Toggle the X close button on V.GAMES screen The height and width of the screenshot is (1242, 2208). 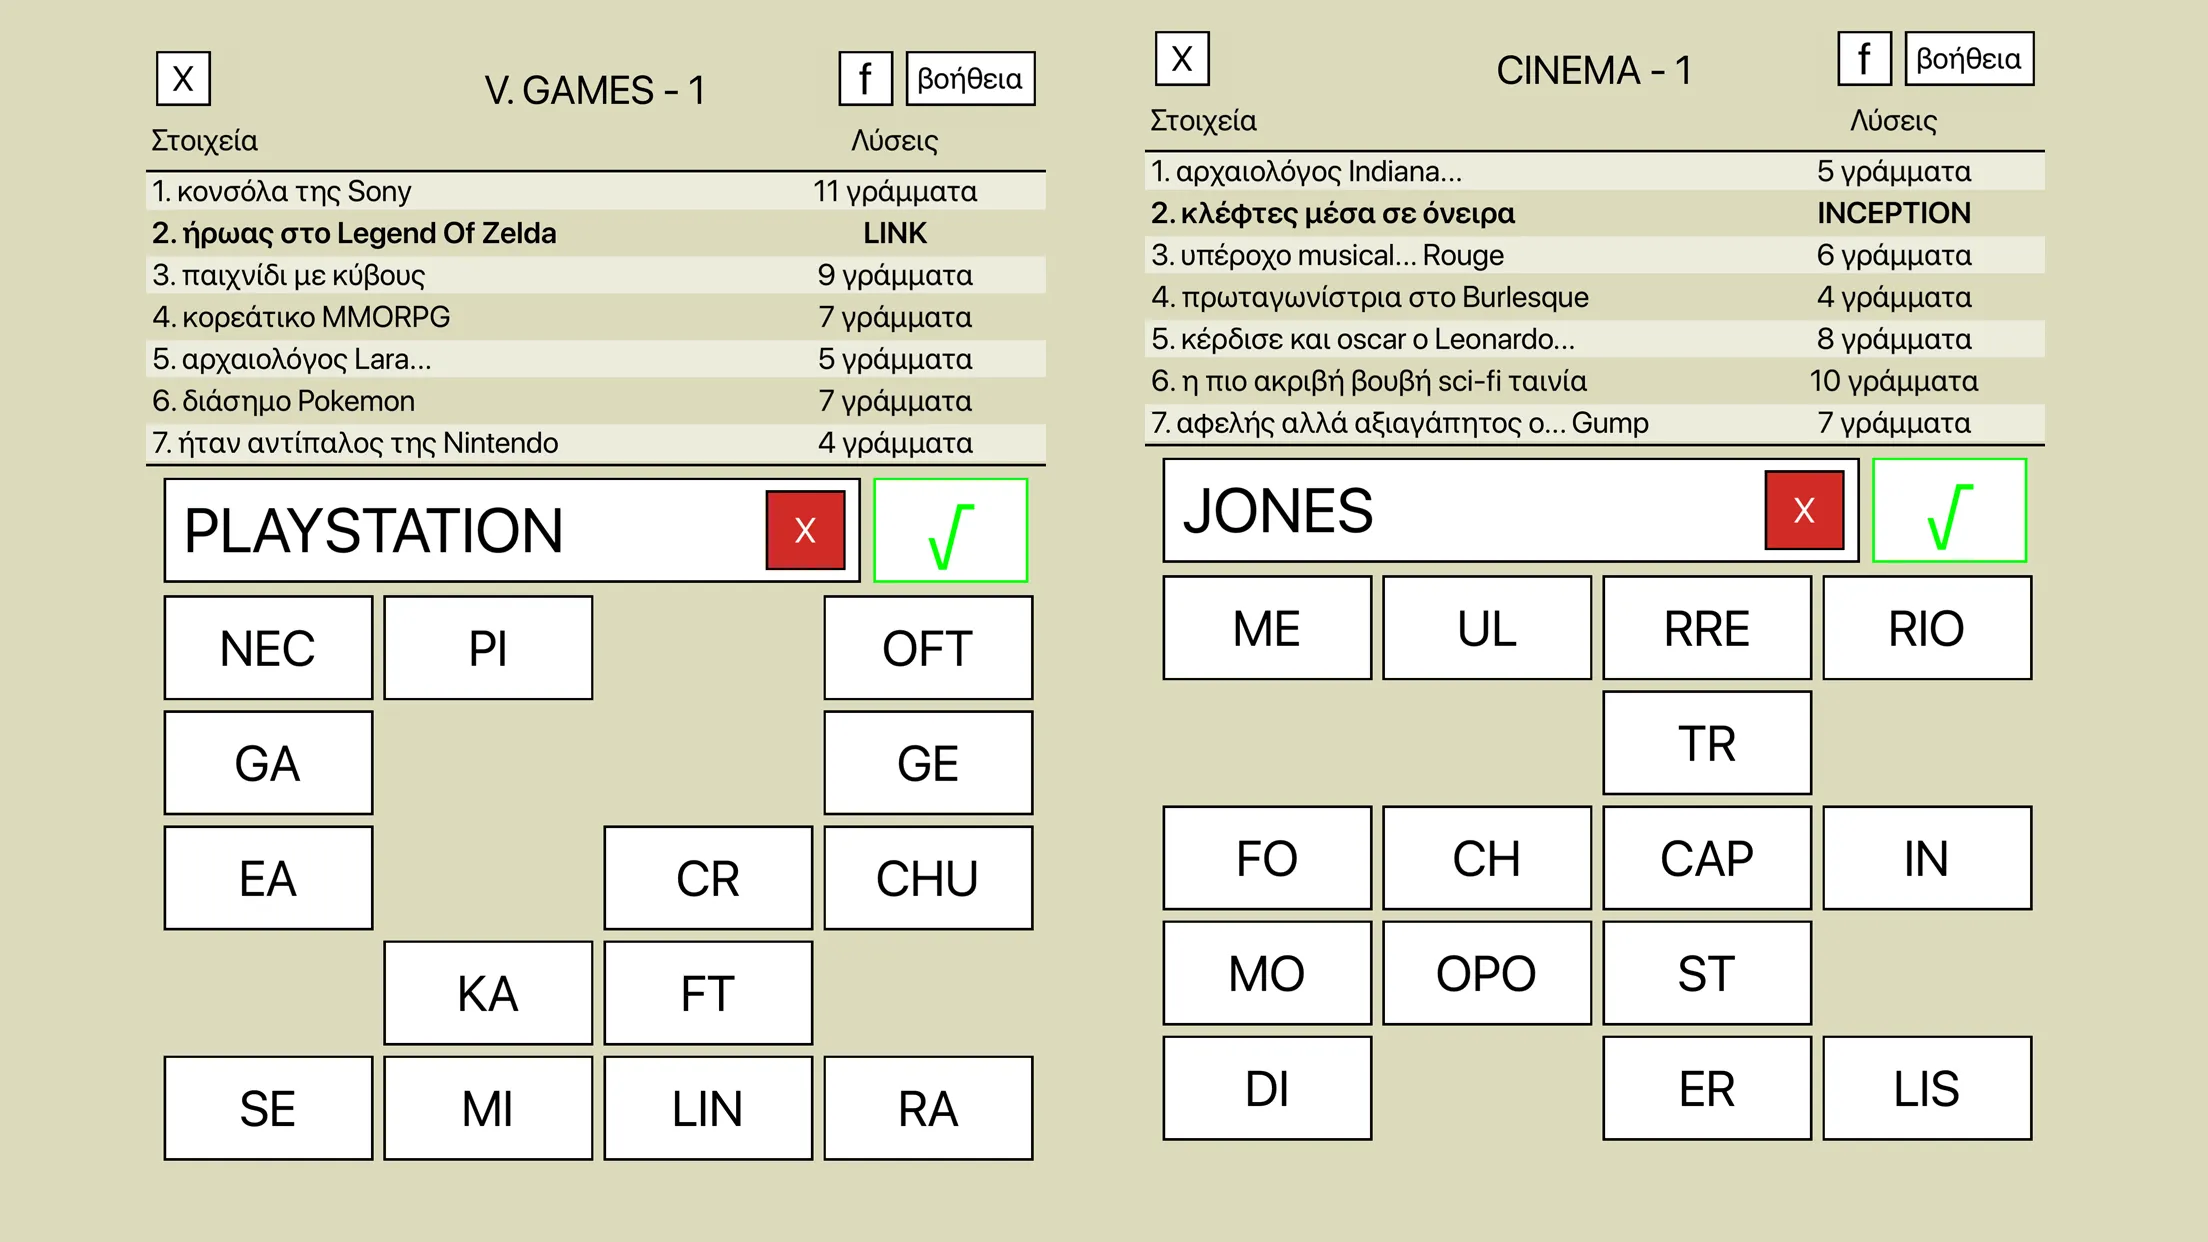[180, 79]
